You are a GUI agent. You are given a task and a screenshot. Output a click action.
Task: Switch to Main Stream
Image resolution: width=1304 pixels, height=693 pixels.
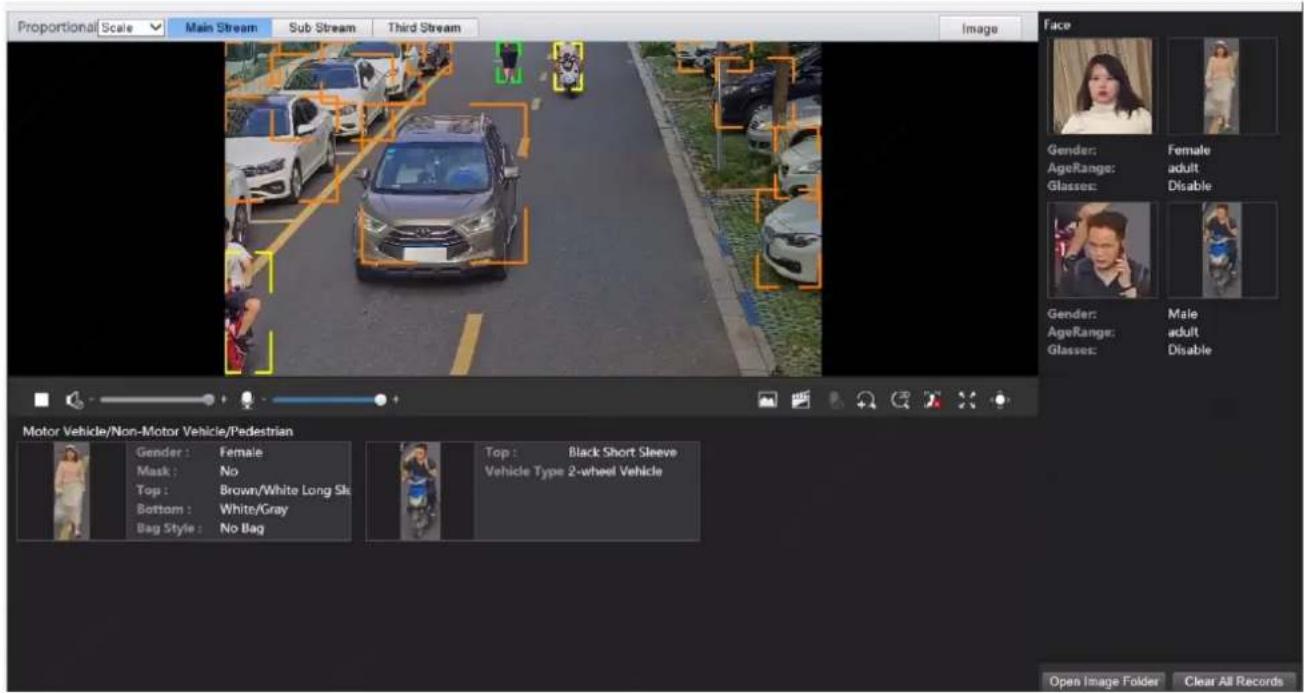[x=220, y=28]
